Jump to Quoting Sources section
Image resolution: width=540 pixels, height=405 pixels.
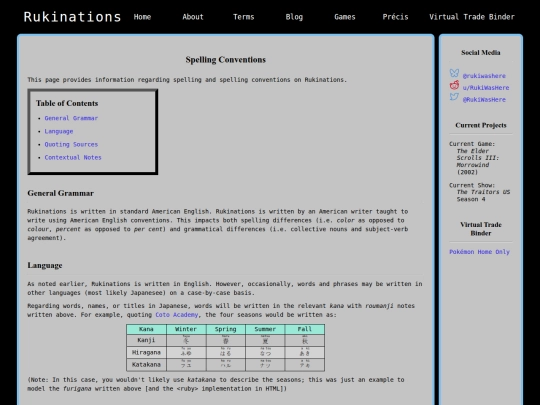pyautogui.click(x=71, y=144)
